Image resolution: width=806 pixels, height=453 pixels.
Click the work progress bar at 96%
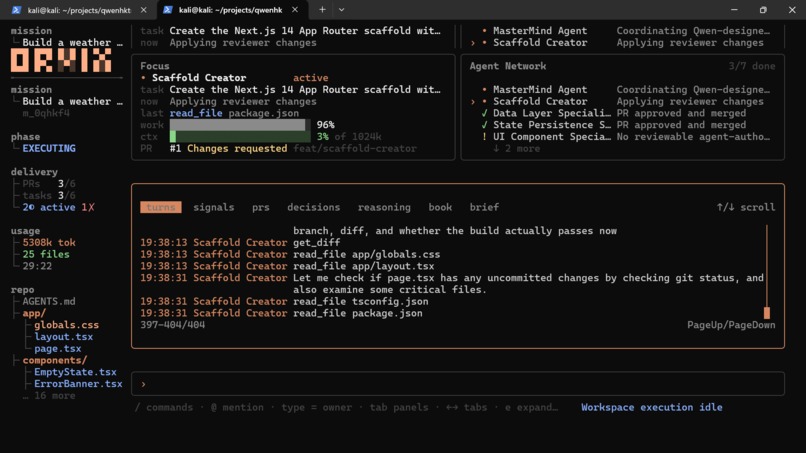coord(240,125)
